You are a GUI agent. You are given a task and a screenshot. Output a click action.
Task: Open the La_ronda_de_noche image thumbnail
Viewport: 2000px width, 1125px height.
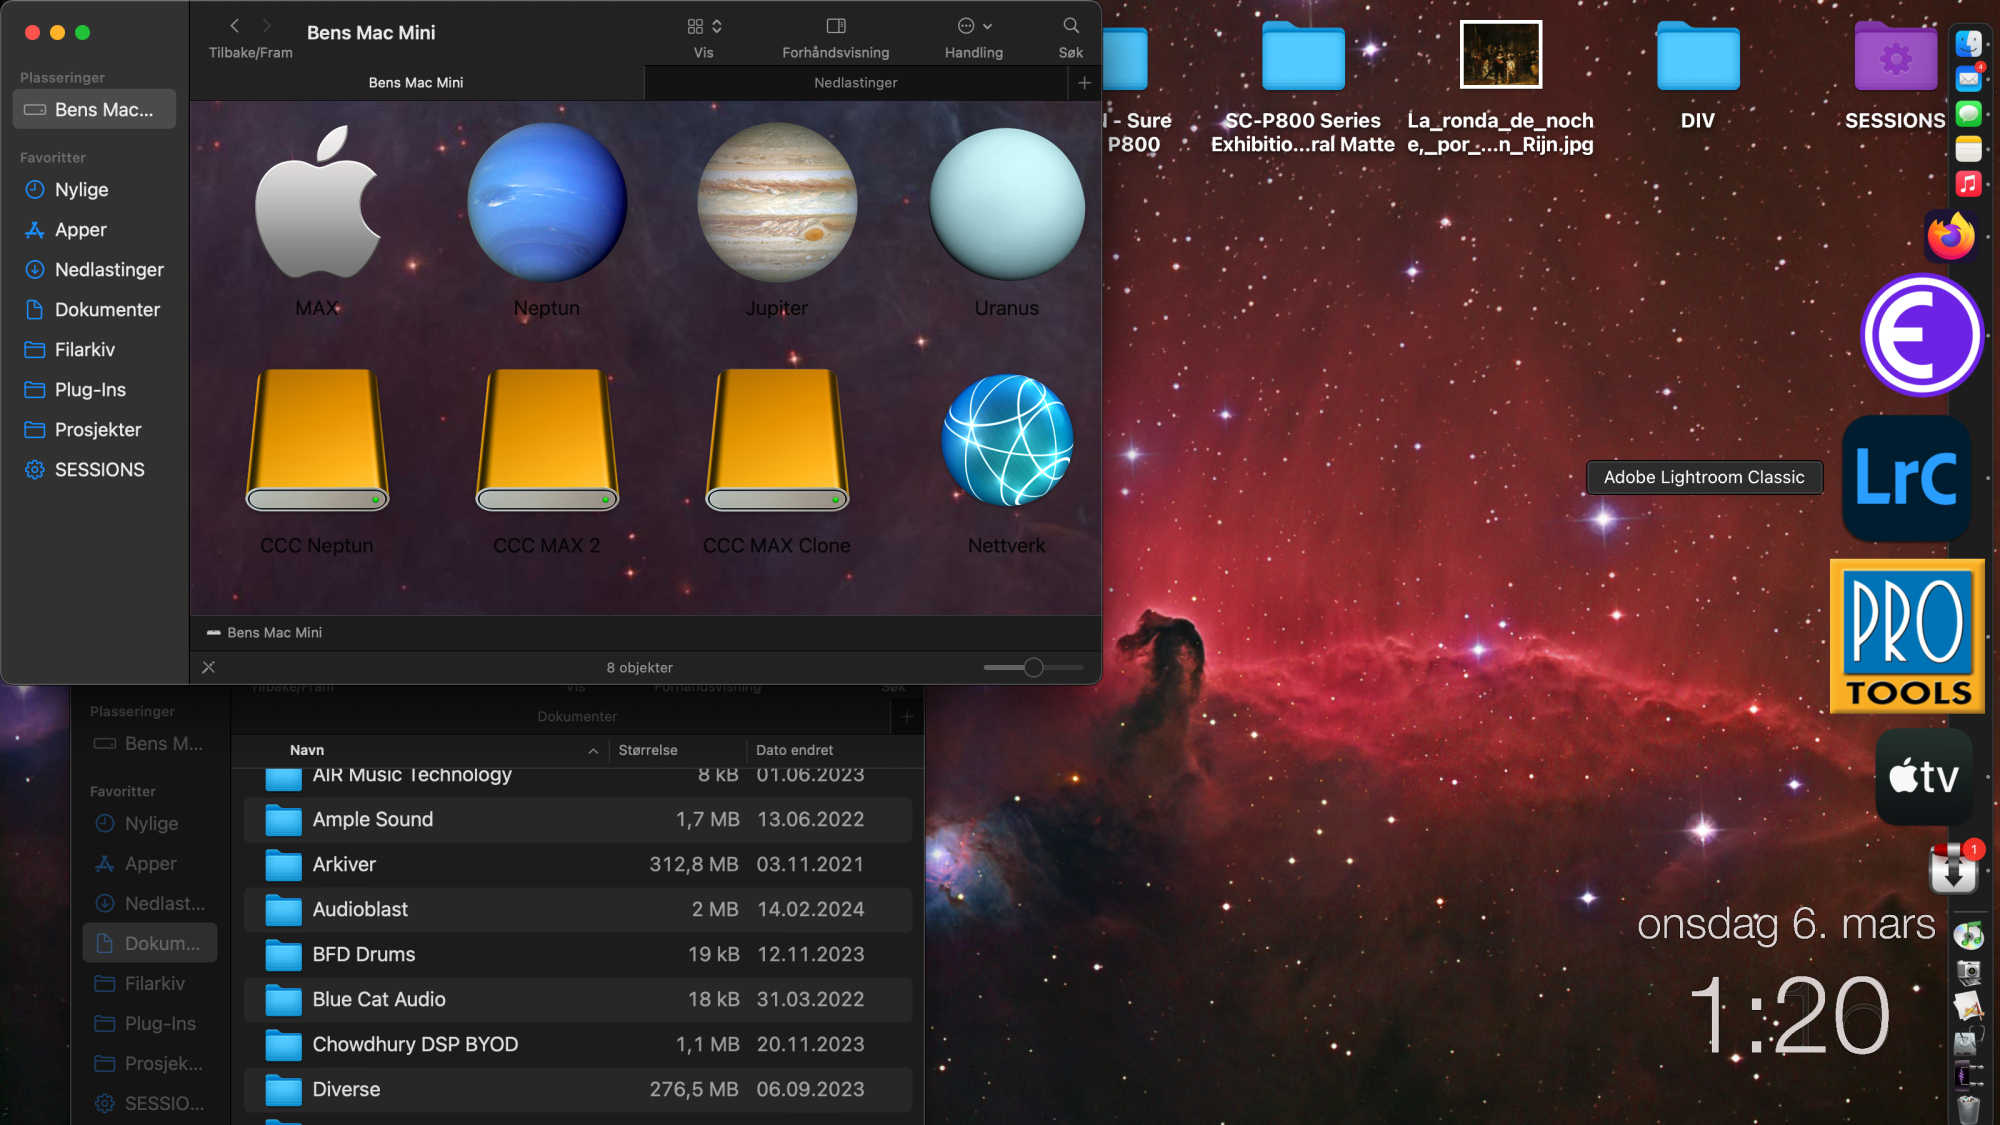1500,55
